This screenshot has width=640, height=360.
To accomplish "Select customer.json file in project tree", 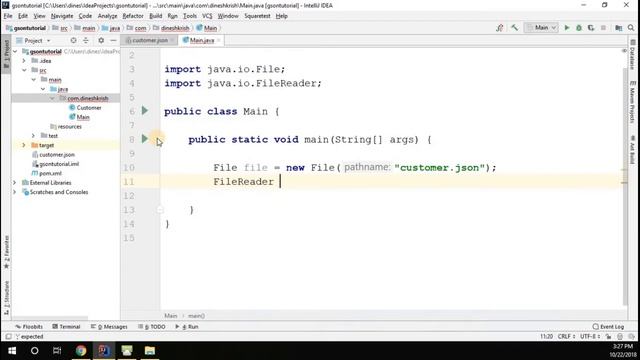I will [53, 154].
